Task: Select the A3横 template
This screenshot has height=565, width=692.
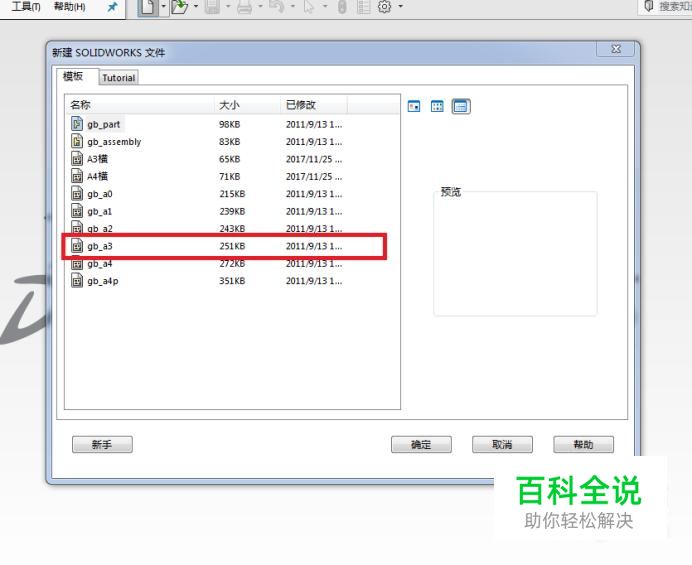Action: (x=97, y=159)
